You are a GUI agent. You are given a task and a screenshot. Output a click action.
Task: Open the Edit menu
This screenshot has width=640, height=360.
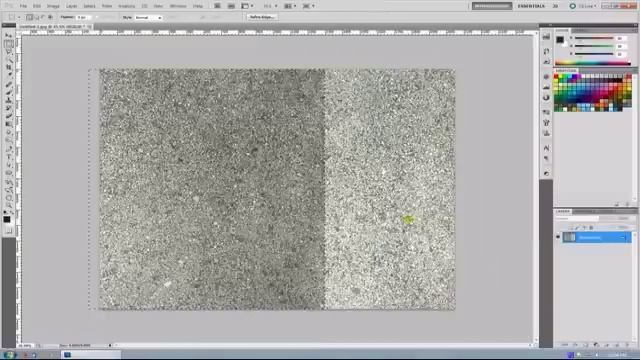37,6
